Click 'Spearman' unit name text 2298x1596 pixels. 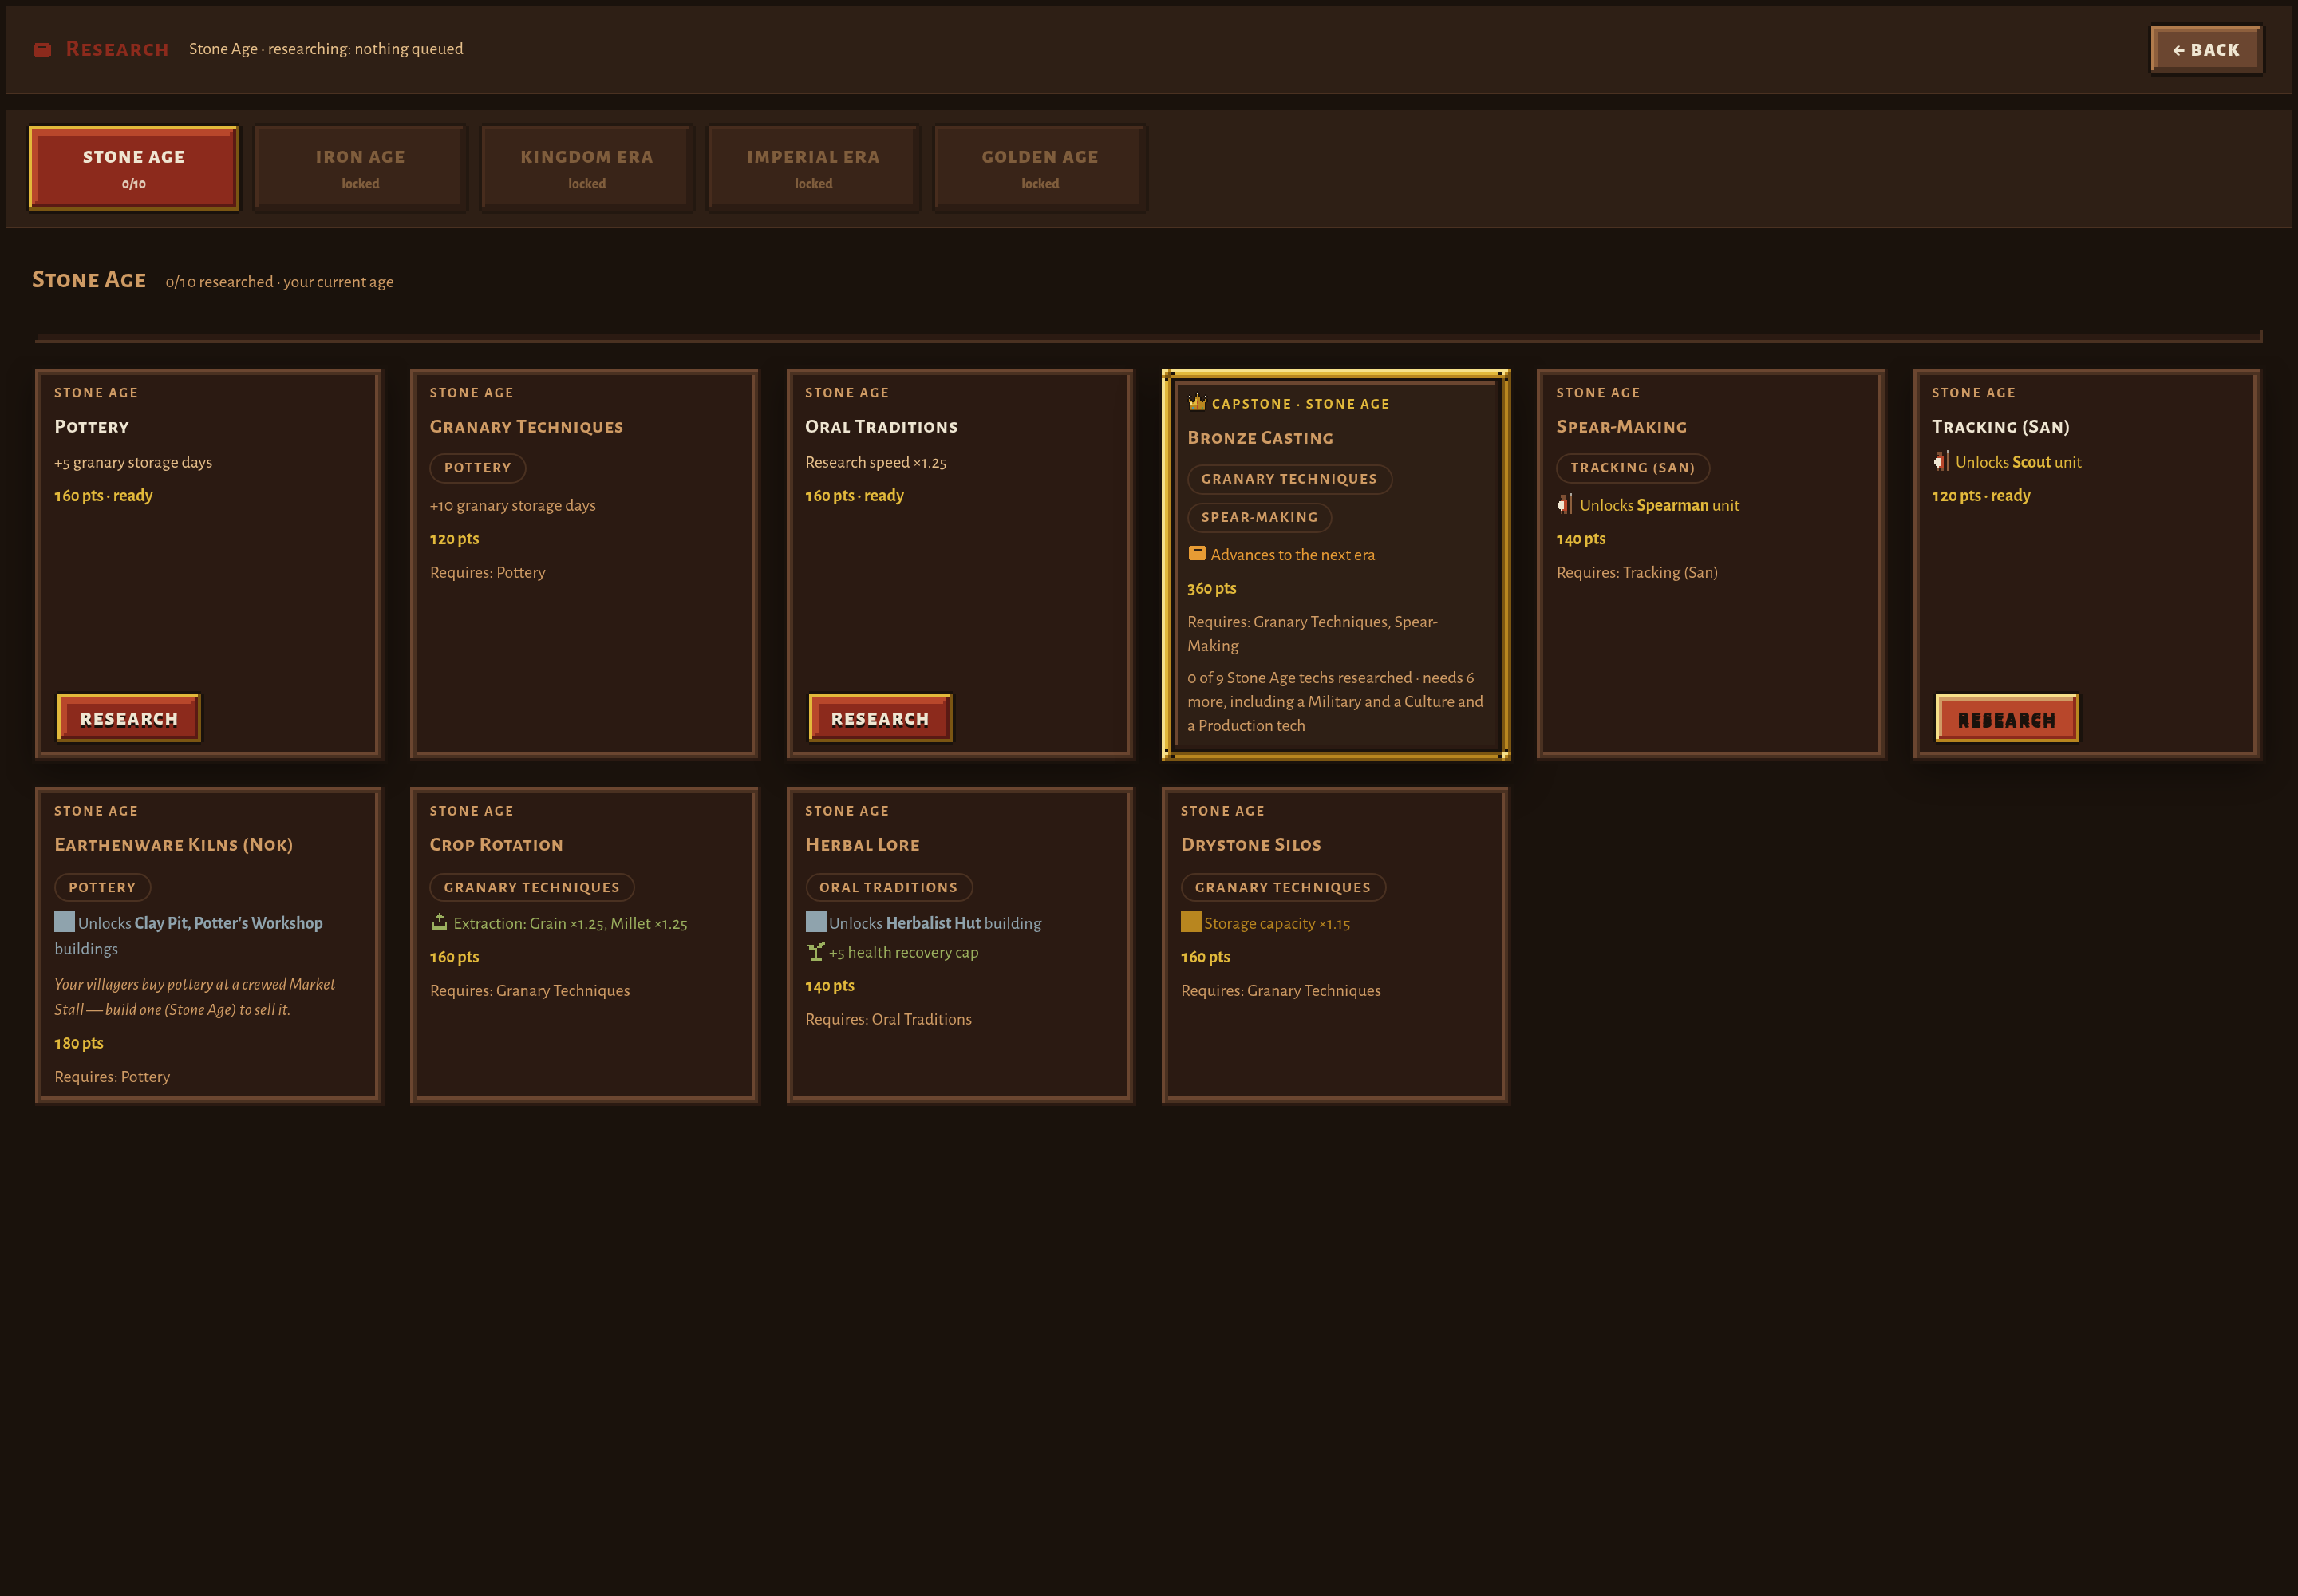1673,505
